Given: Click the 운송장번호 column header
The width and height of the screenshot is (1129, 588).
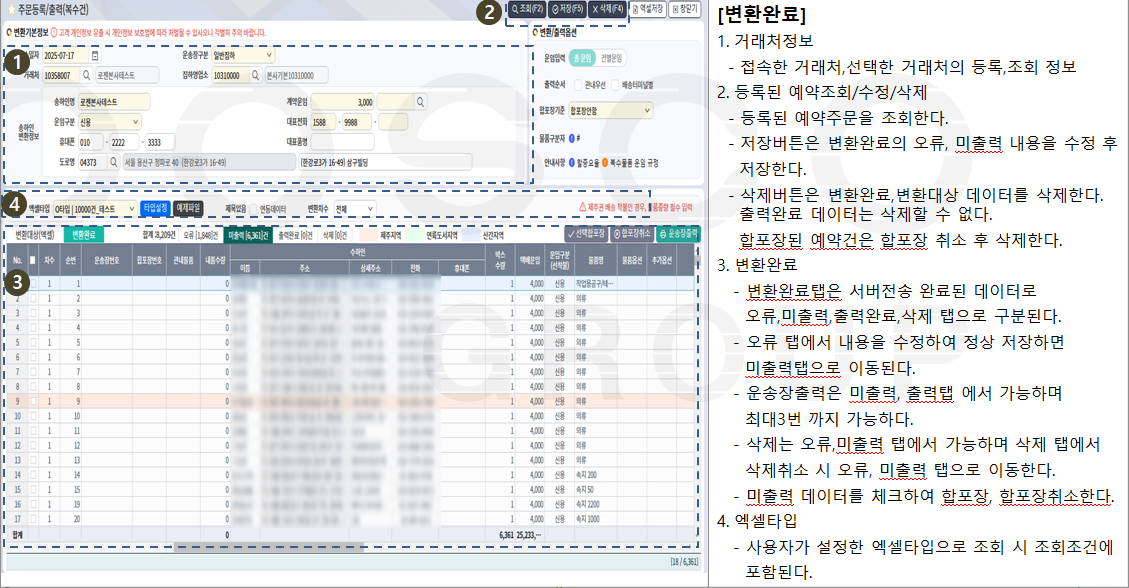Looking at the screenshot, I should click(x=107, y=261).
